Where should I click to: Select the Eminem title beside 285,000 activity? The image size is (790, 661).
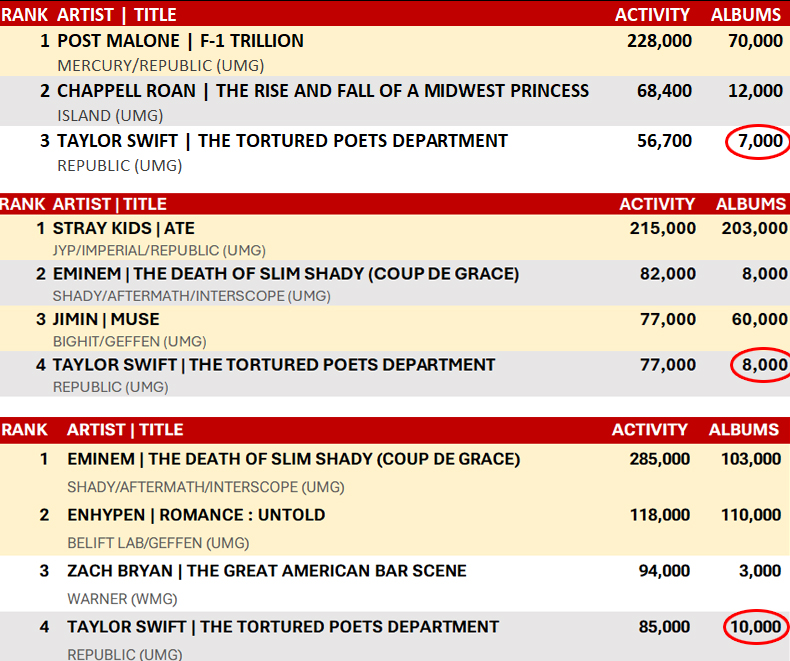coord(294,459)
